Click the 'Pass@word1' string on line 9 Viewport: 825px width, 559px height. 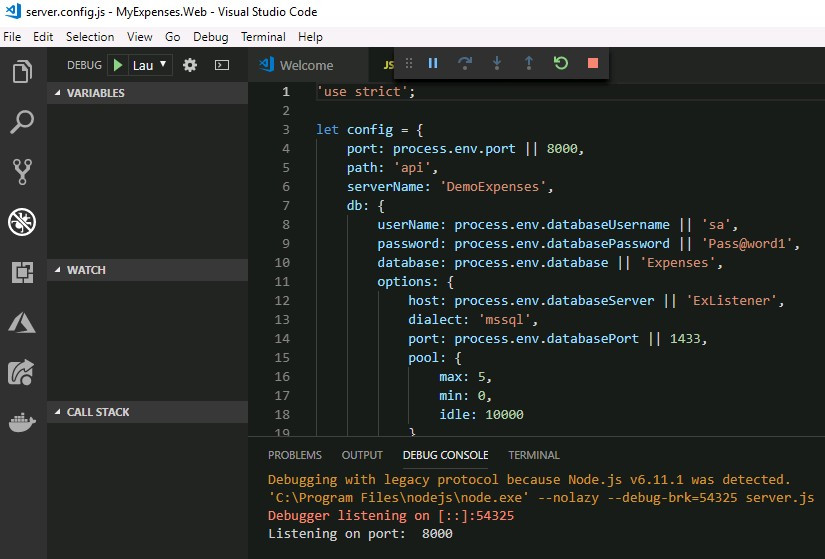(x=747, y=243)
